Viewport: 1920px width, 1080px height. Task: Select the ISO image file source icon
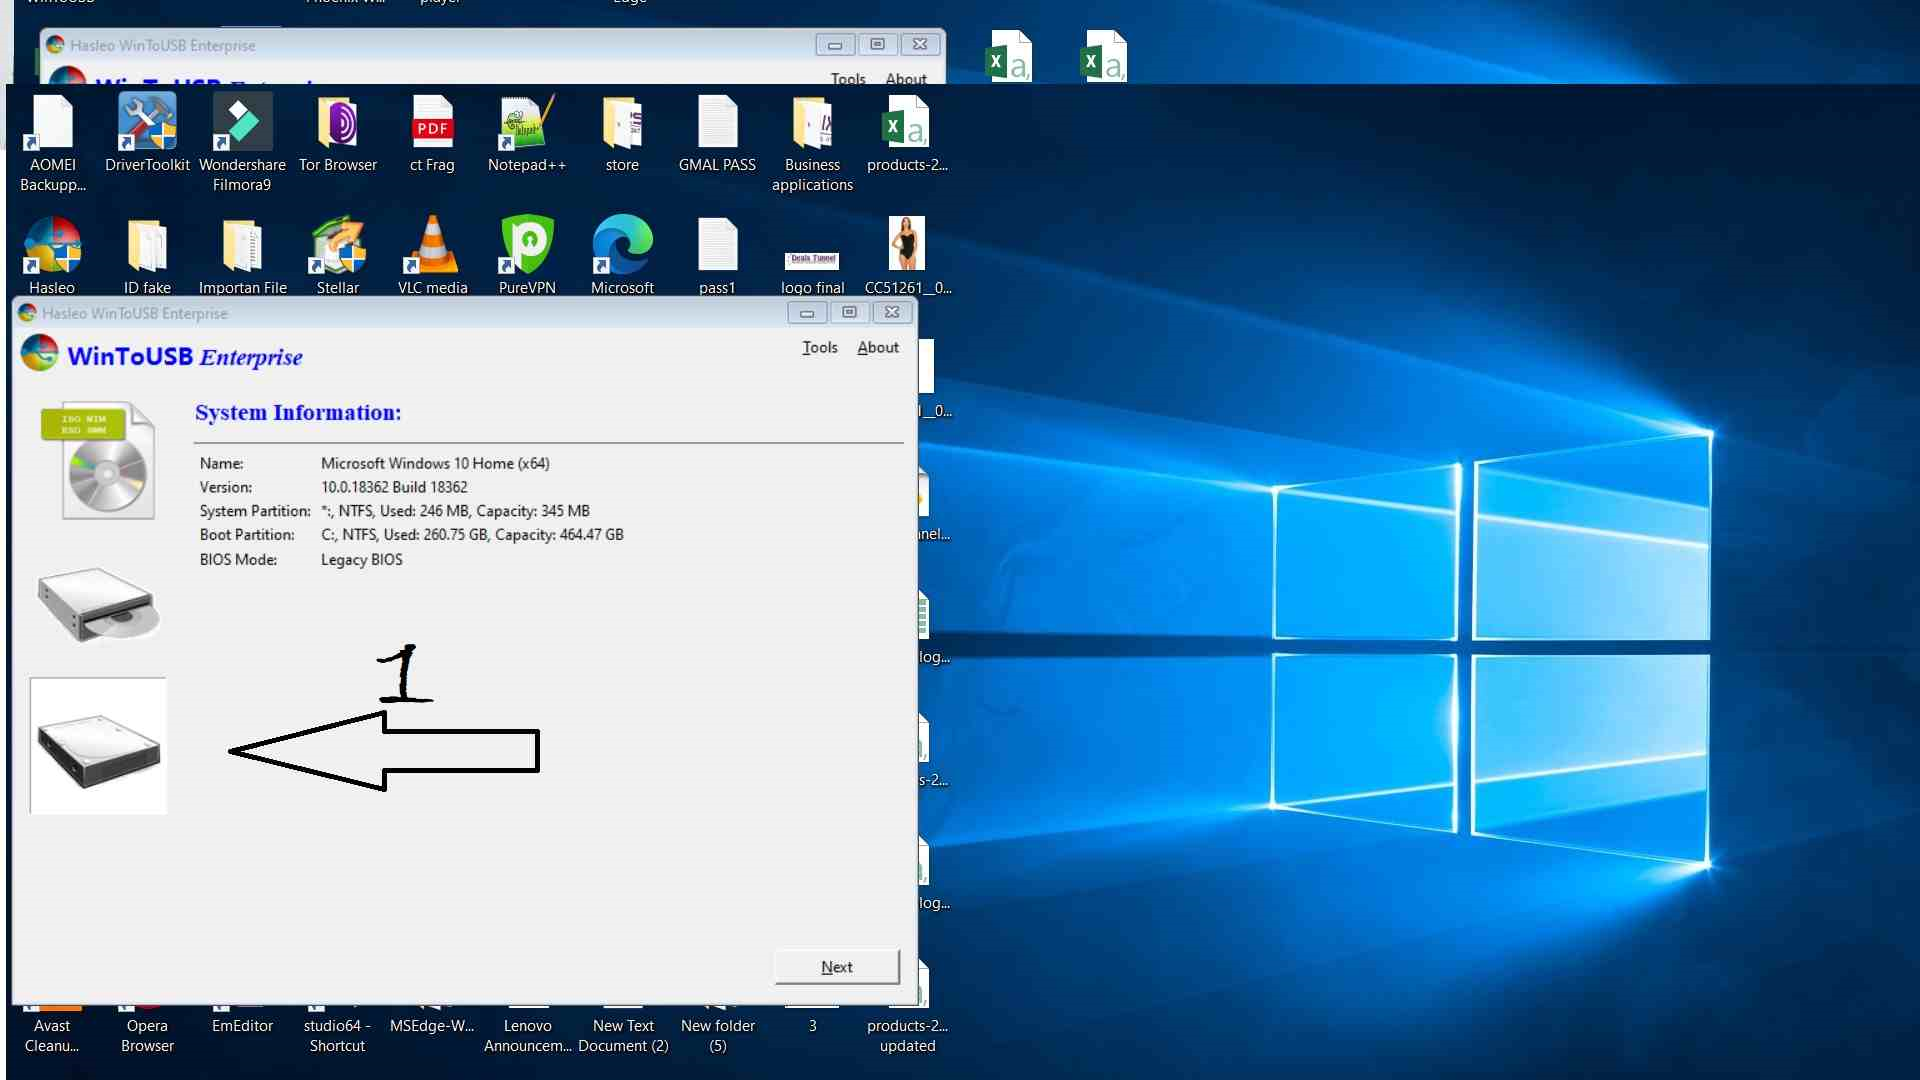[x=98, y=460]
